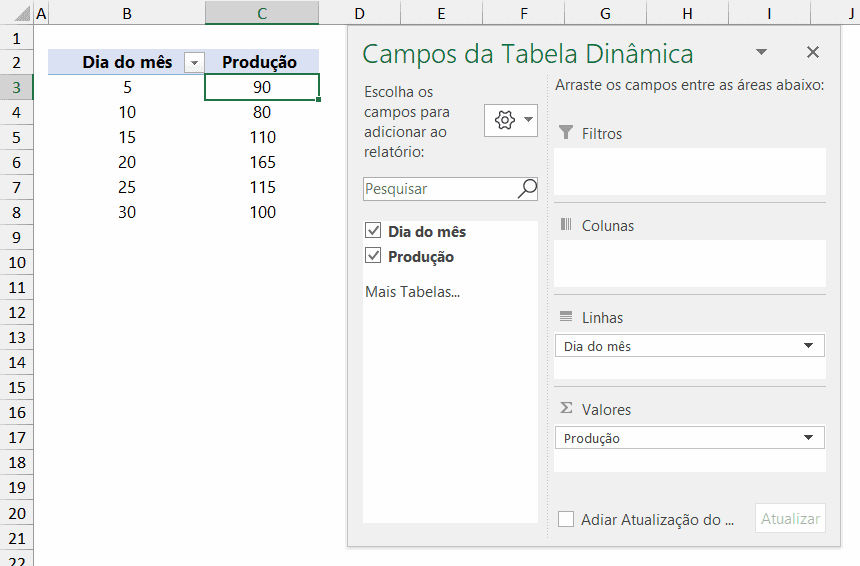Select row 10 header
Viewport: 860px width, 566px height.
click(x=16, y=263)
